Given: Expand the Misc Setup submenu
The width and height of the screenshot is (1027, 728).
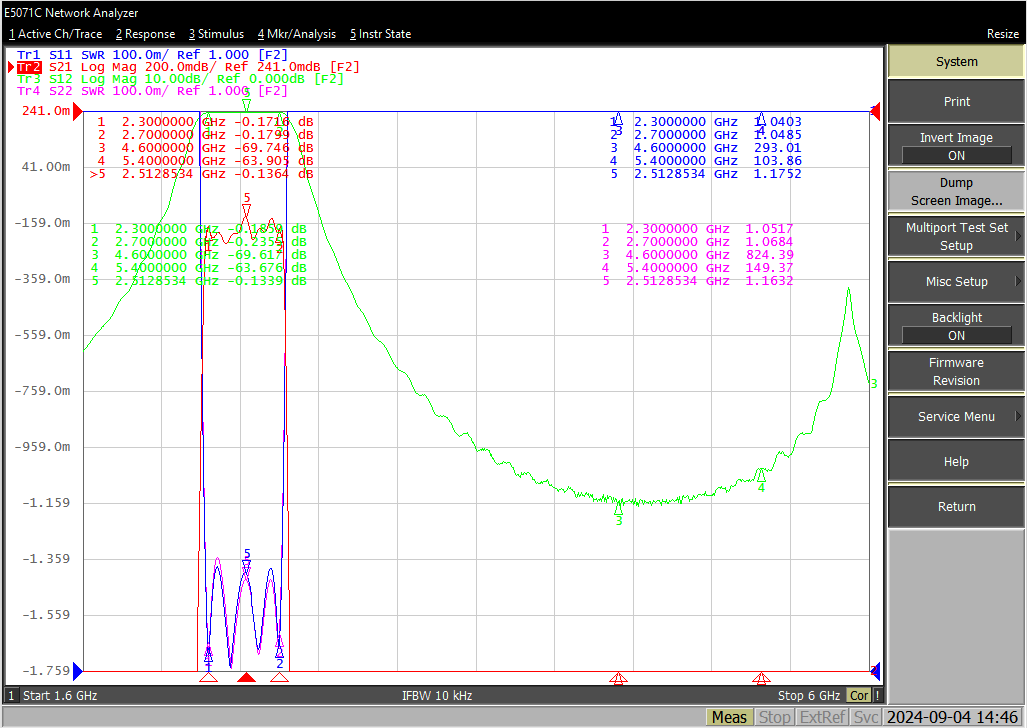Looking at the screenshot, I should pos(956,282).
